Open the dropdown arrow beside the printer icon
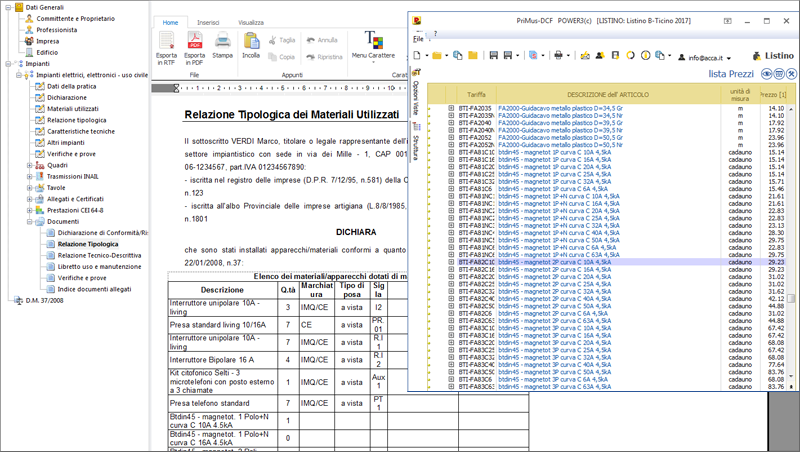The height and width of the screenshot is (452, 800). pos(568,56)
